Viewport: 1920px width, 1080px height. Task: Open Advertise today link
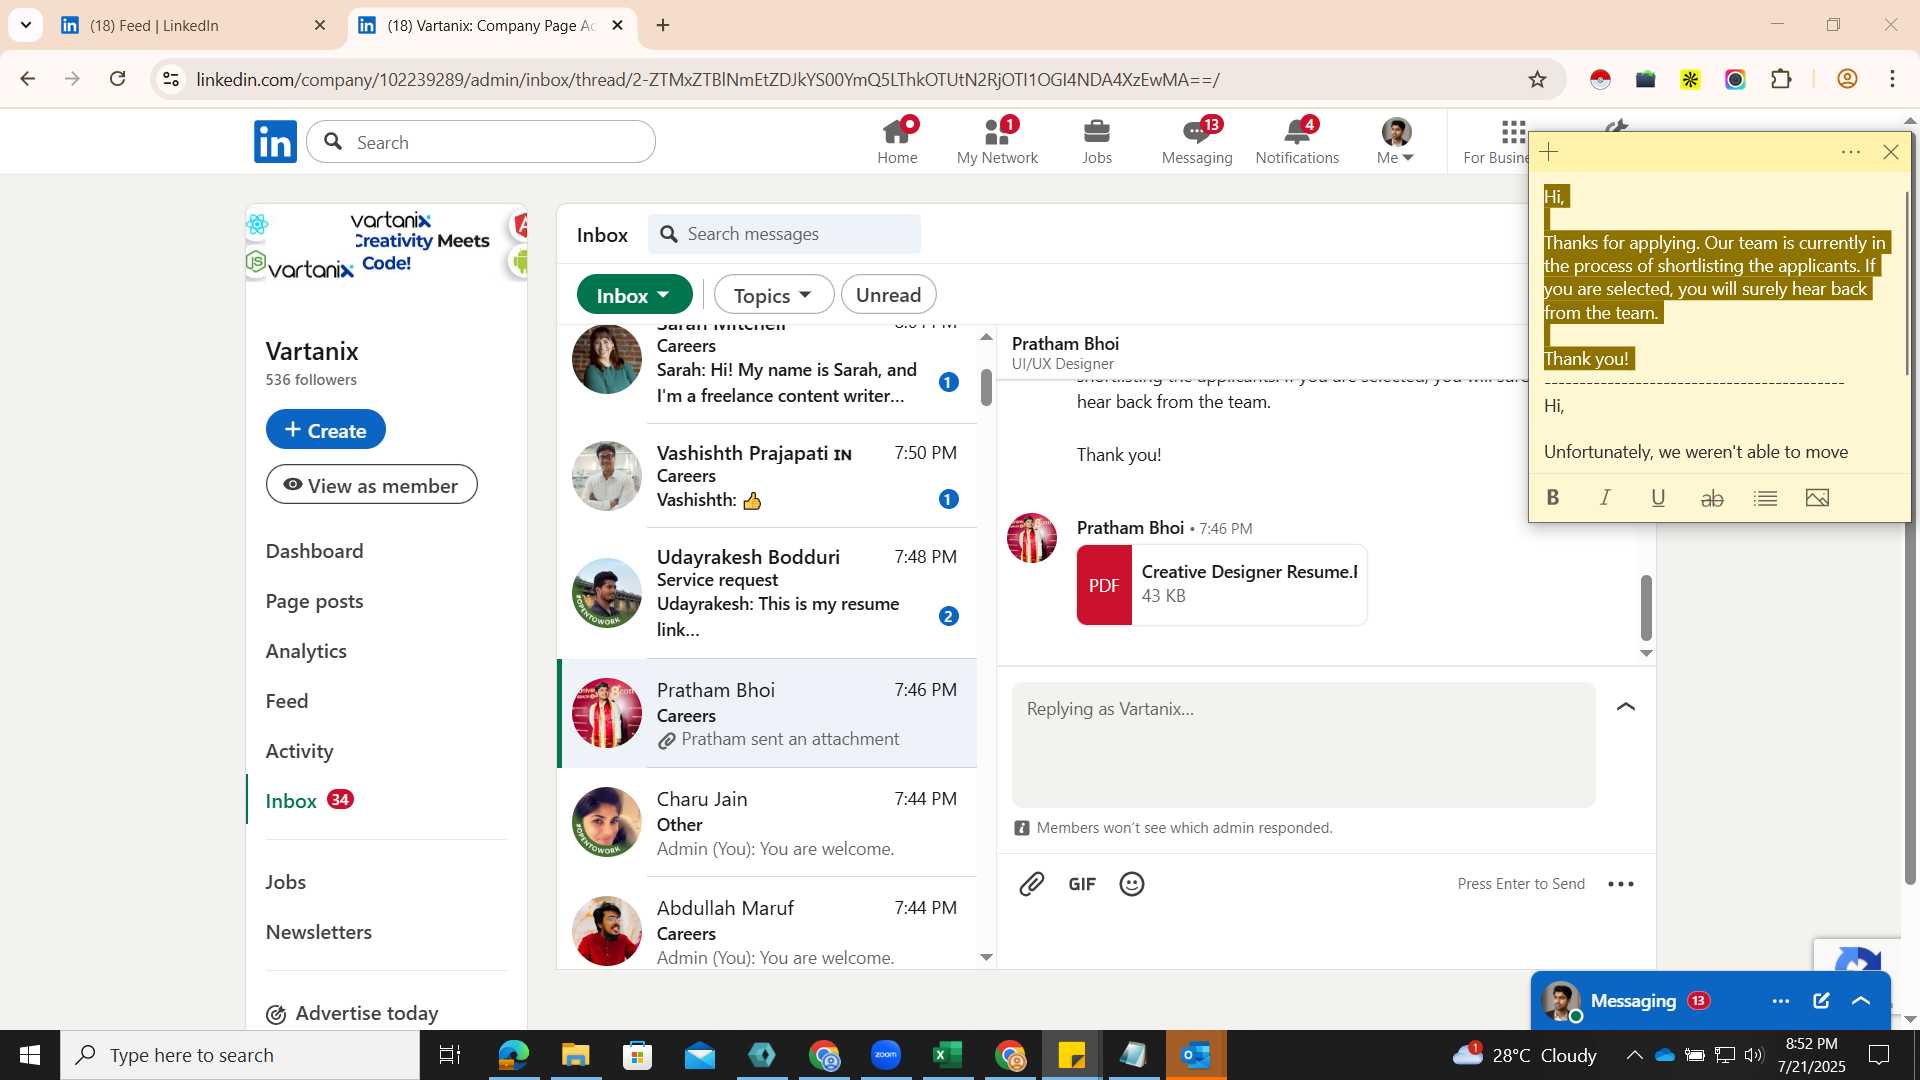(352, 1013)
